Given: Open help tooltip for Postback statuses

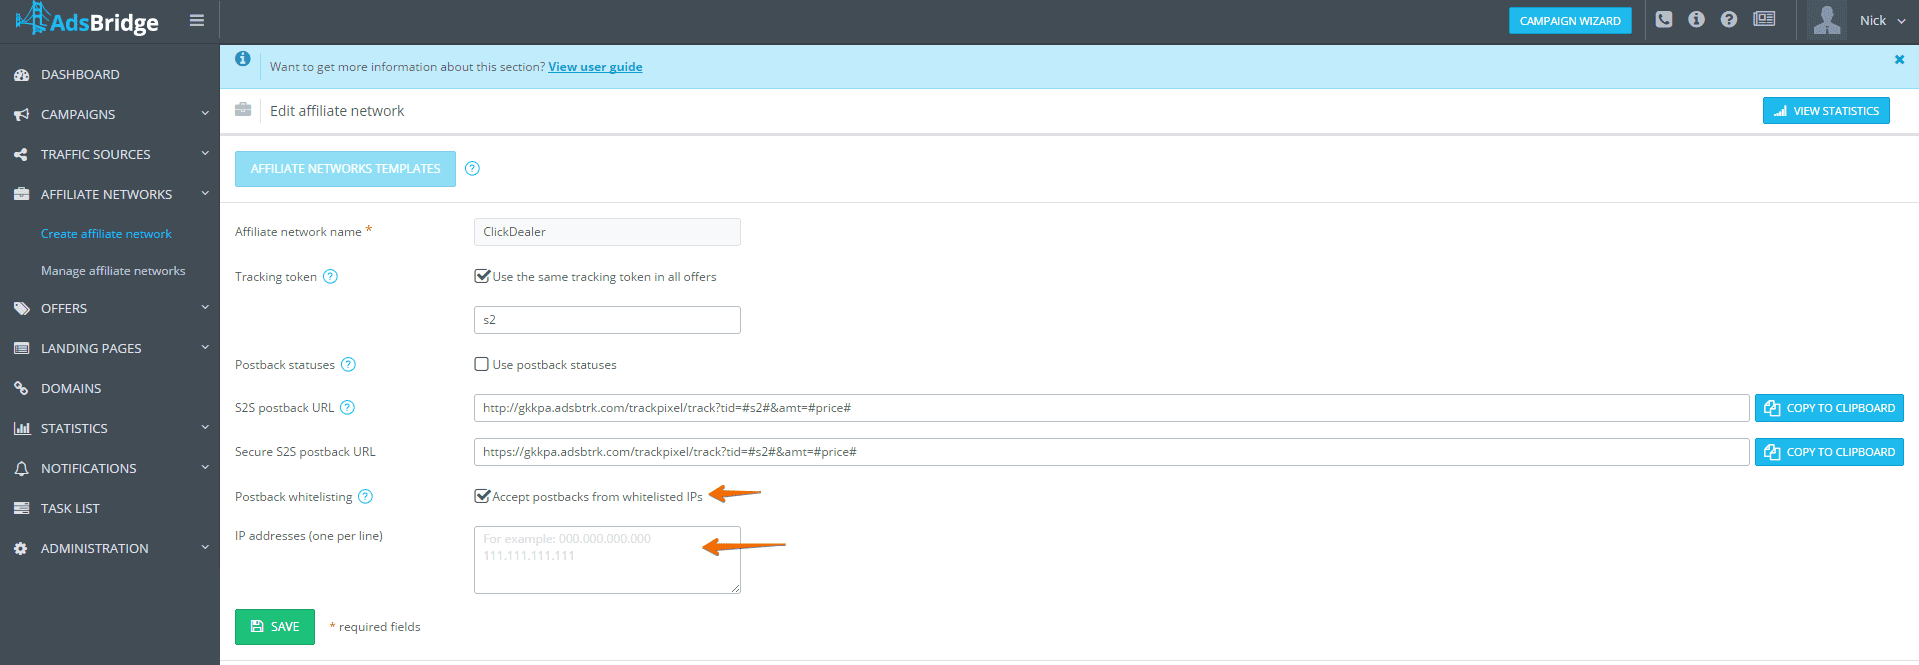Looking at the screenshot, I should pos(348,365).
